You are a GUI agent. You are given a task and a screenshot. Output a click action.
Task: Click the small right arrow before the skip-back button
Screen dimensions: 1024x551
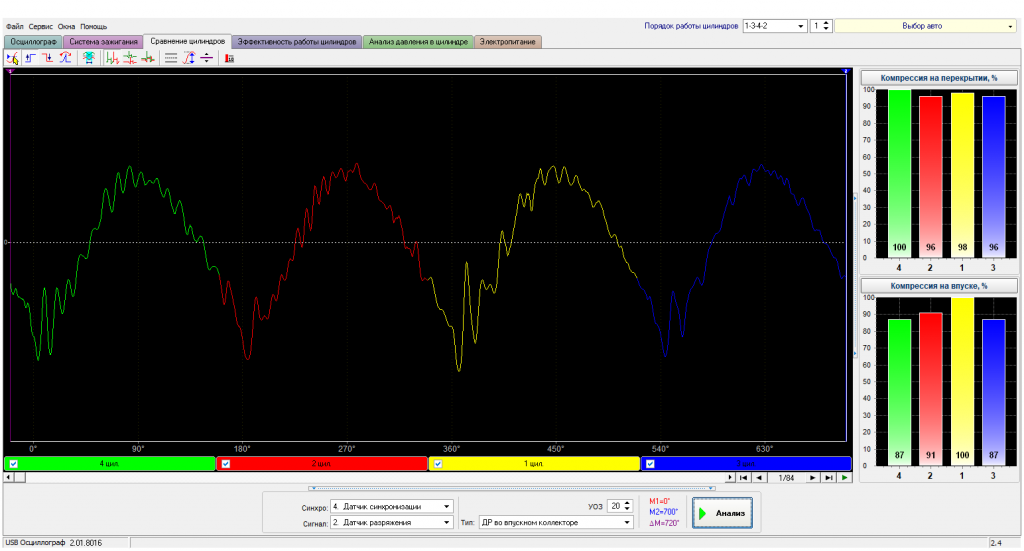tap(729, 478)
